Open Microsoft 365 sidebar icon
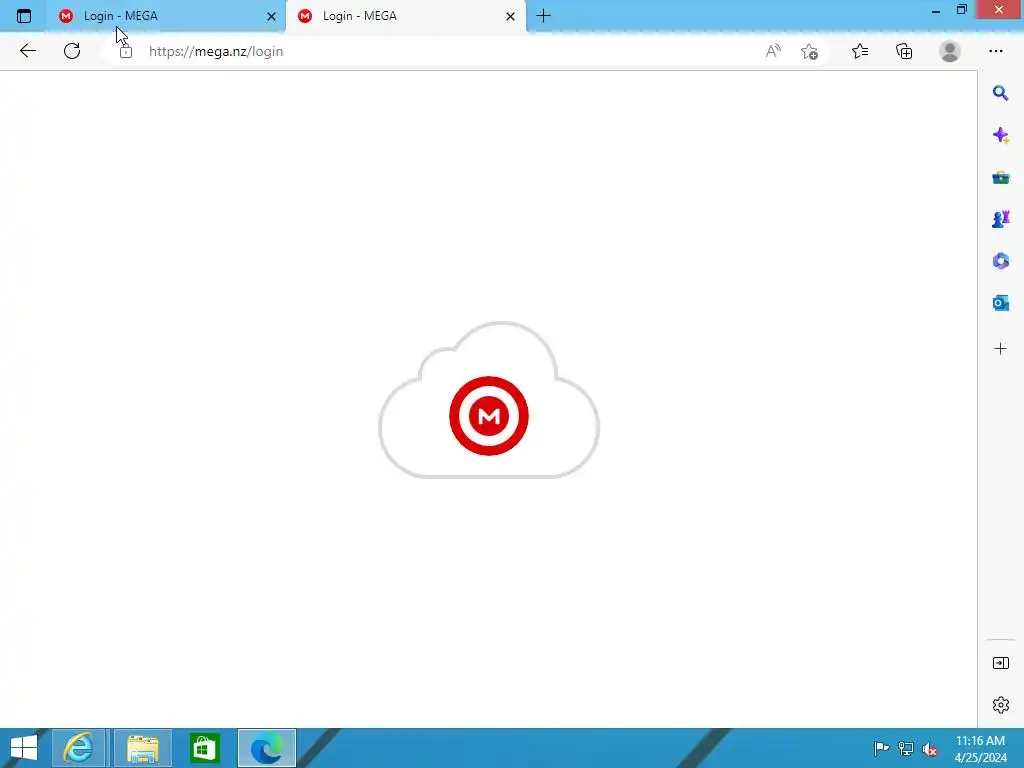This screenshot has height=768, width=1024. pyautogui.click(x=1000, y=261)
